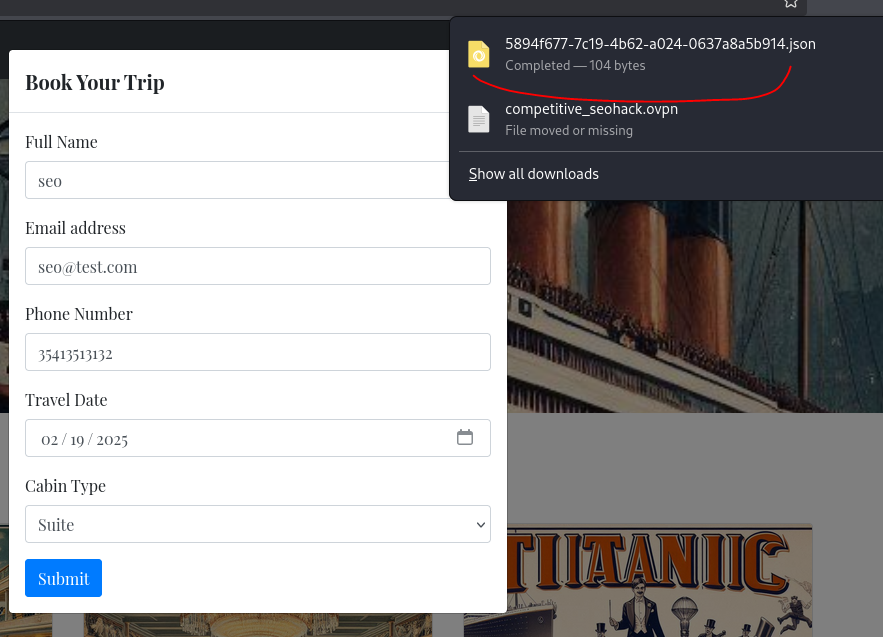Image resolution: width=883 pixels, height=637 pixels.
Task: Open the downloaded 5894f677 JSON file name
Action: pos(660,44)
